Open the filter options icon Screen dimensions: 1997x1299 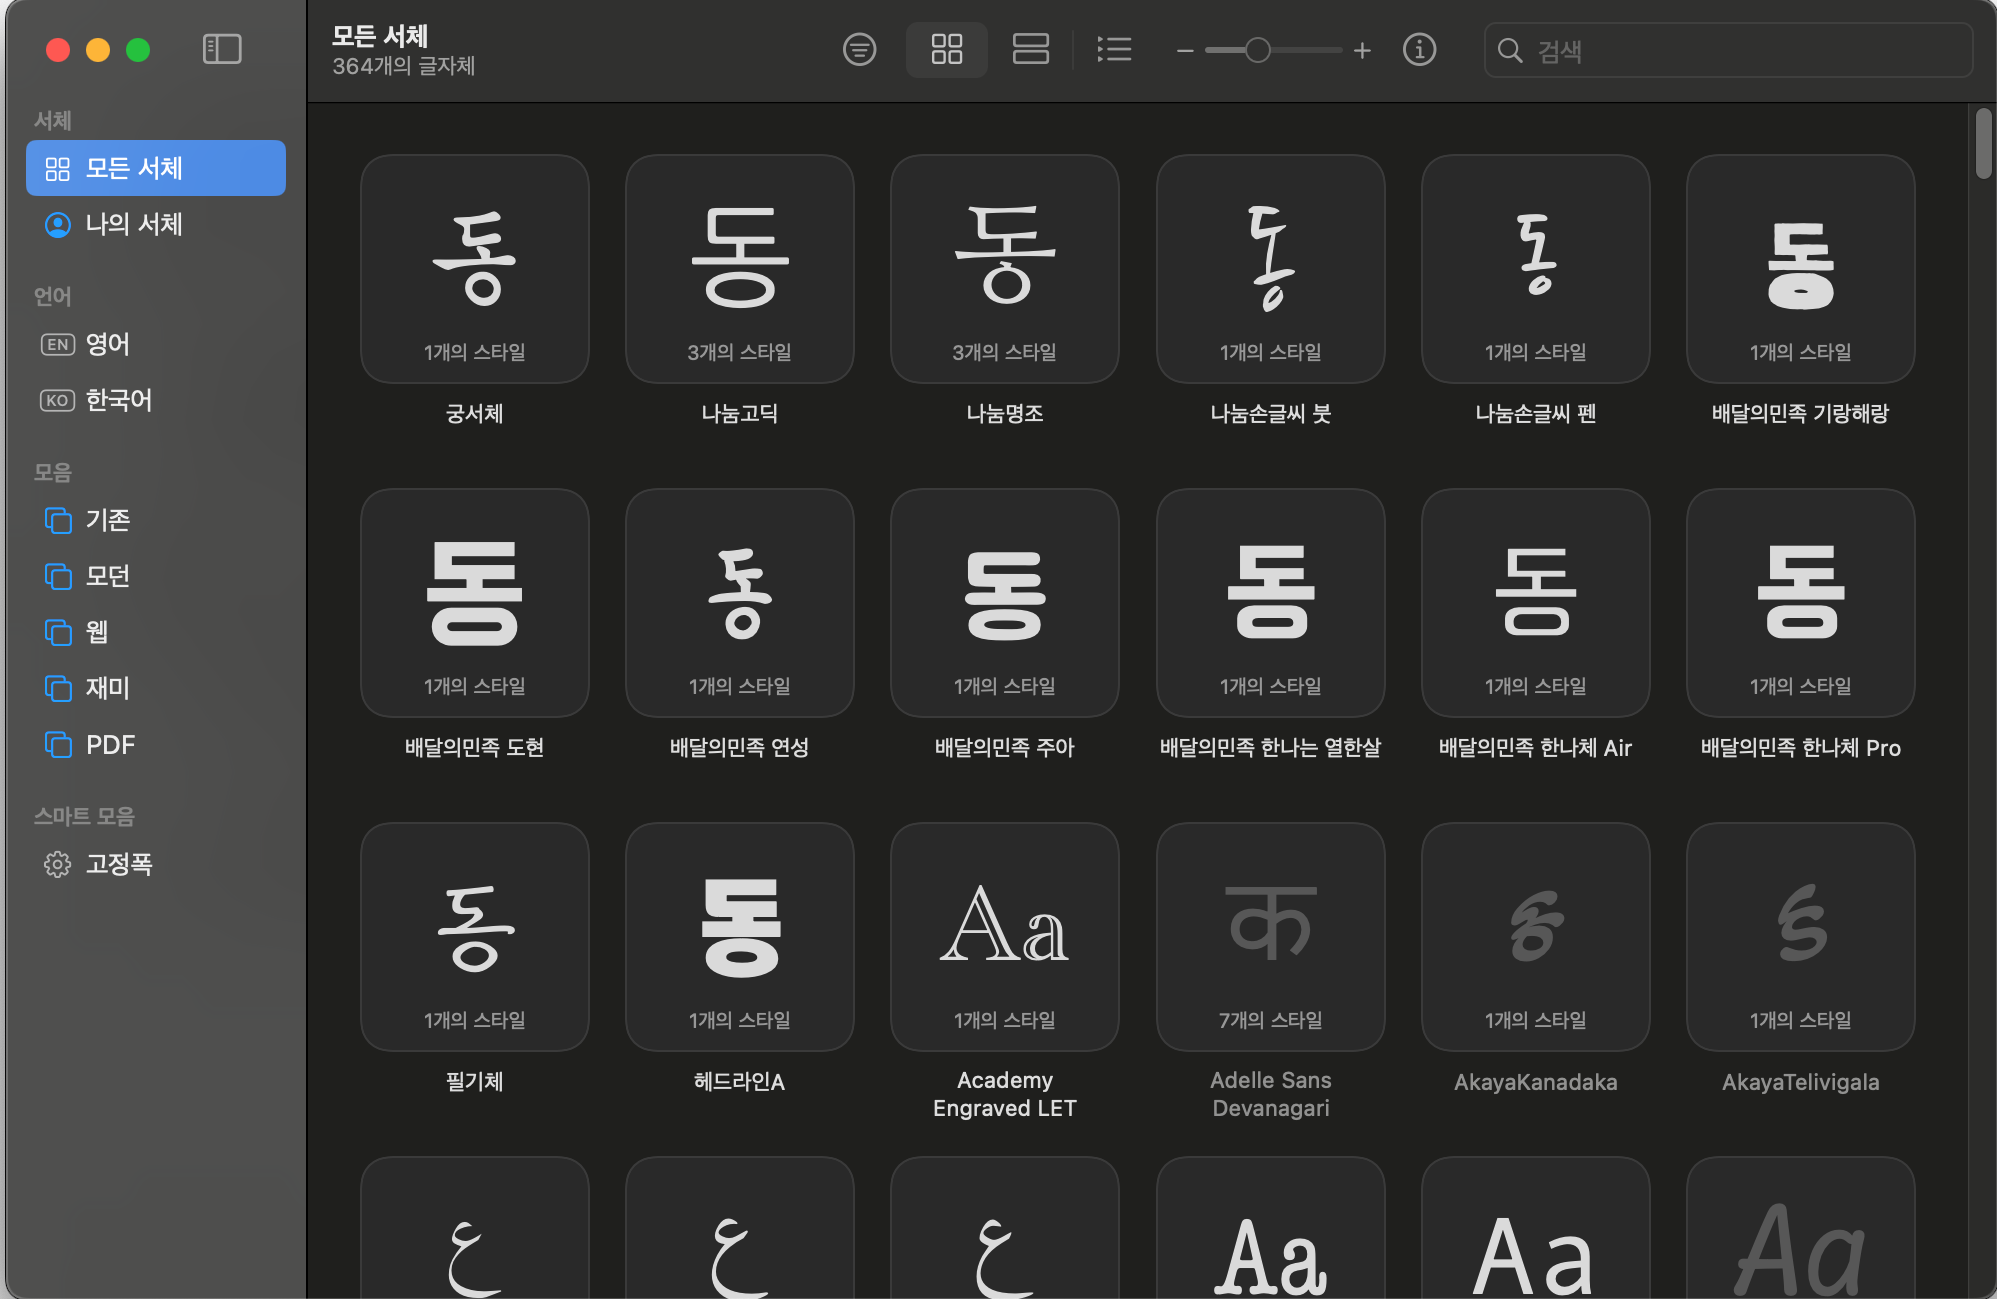click(x=859, y=49)
